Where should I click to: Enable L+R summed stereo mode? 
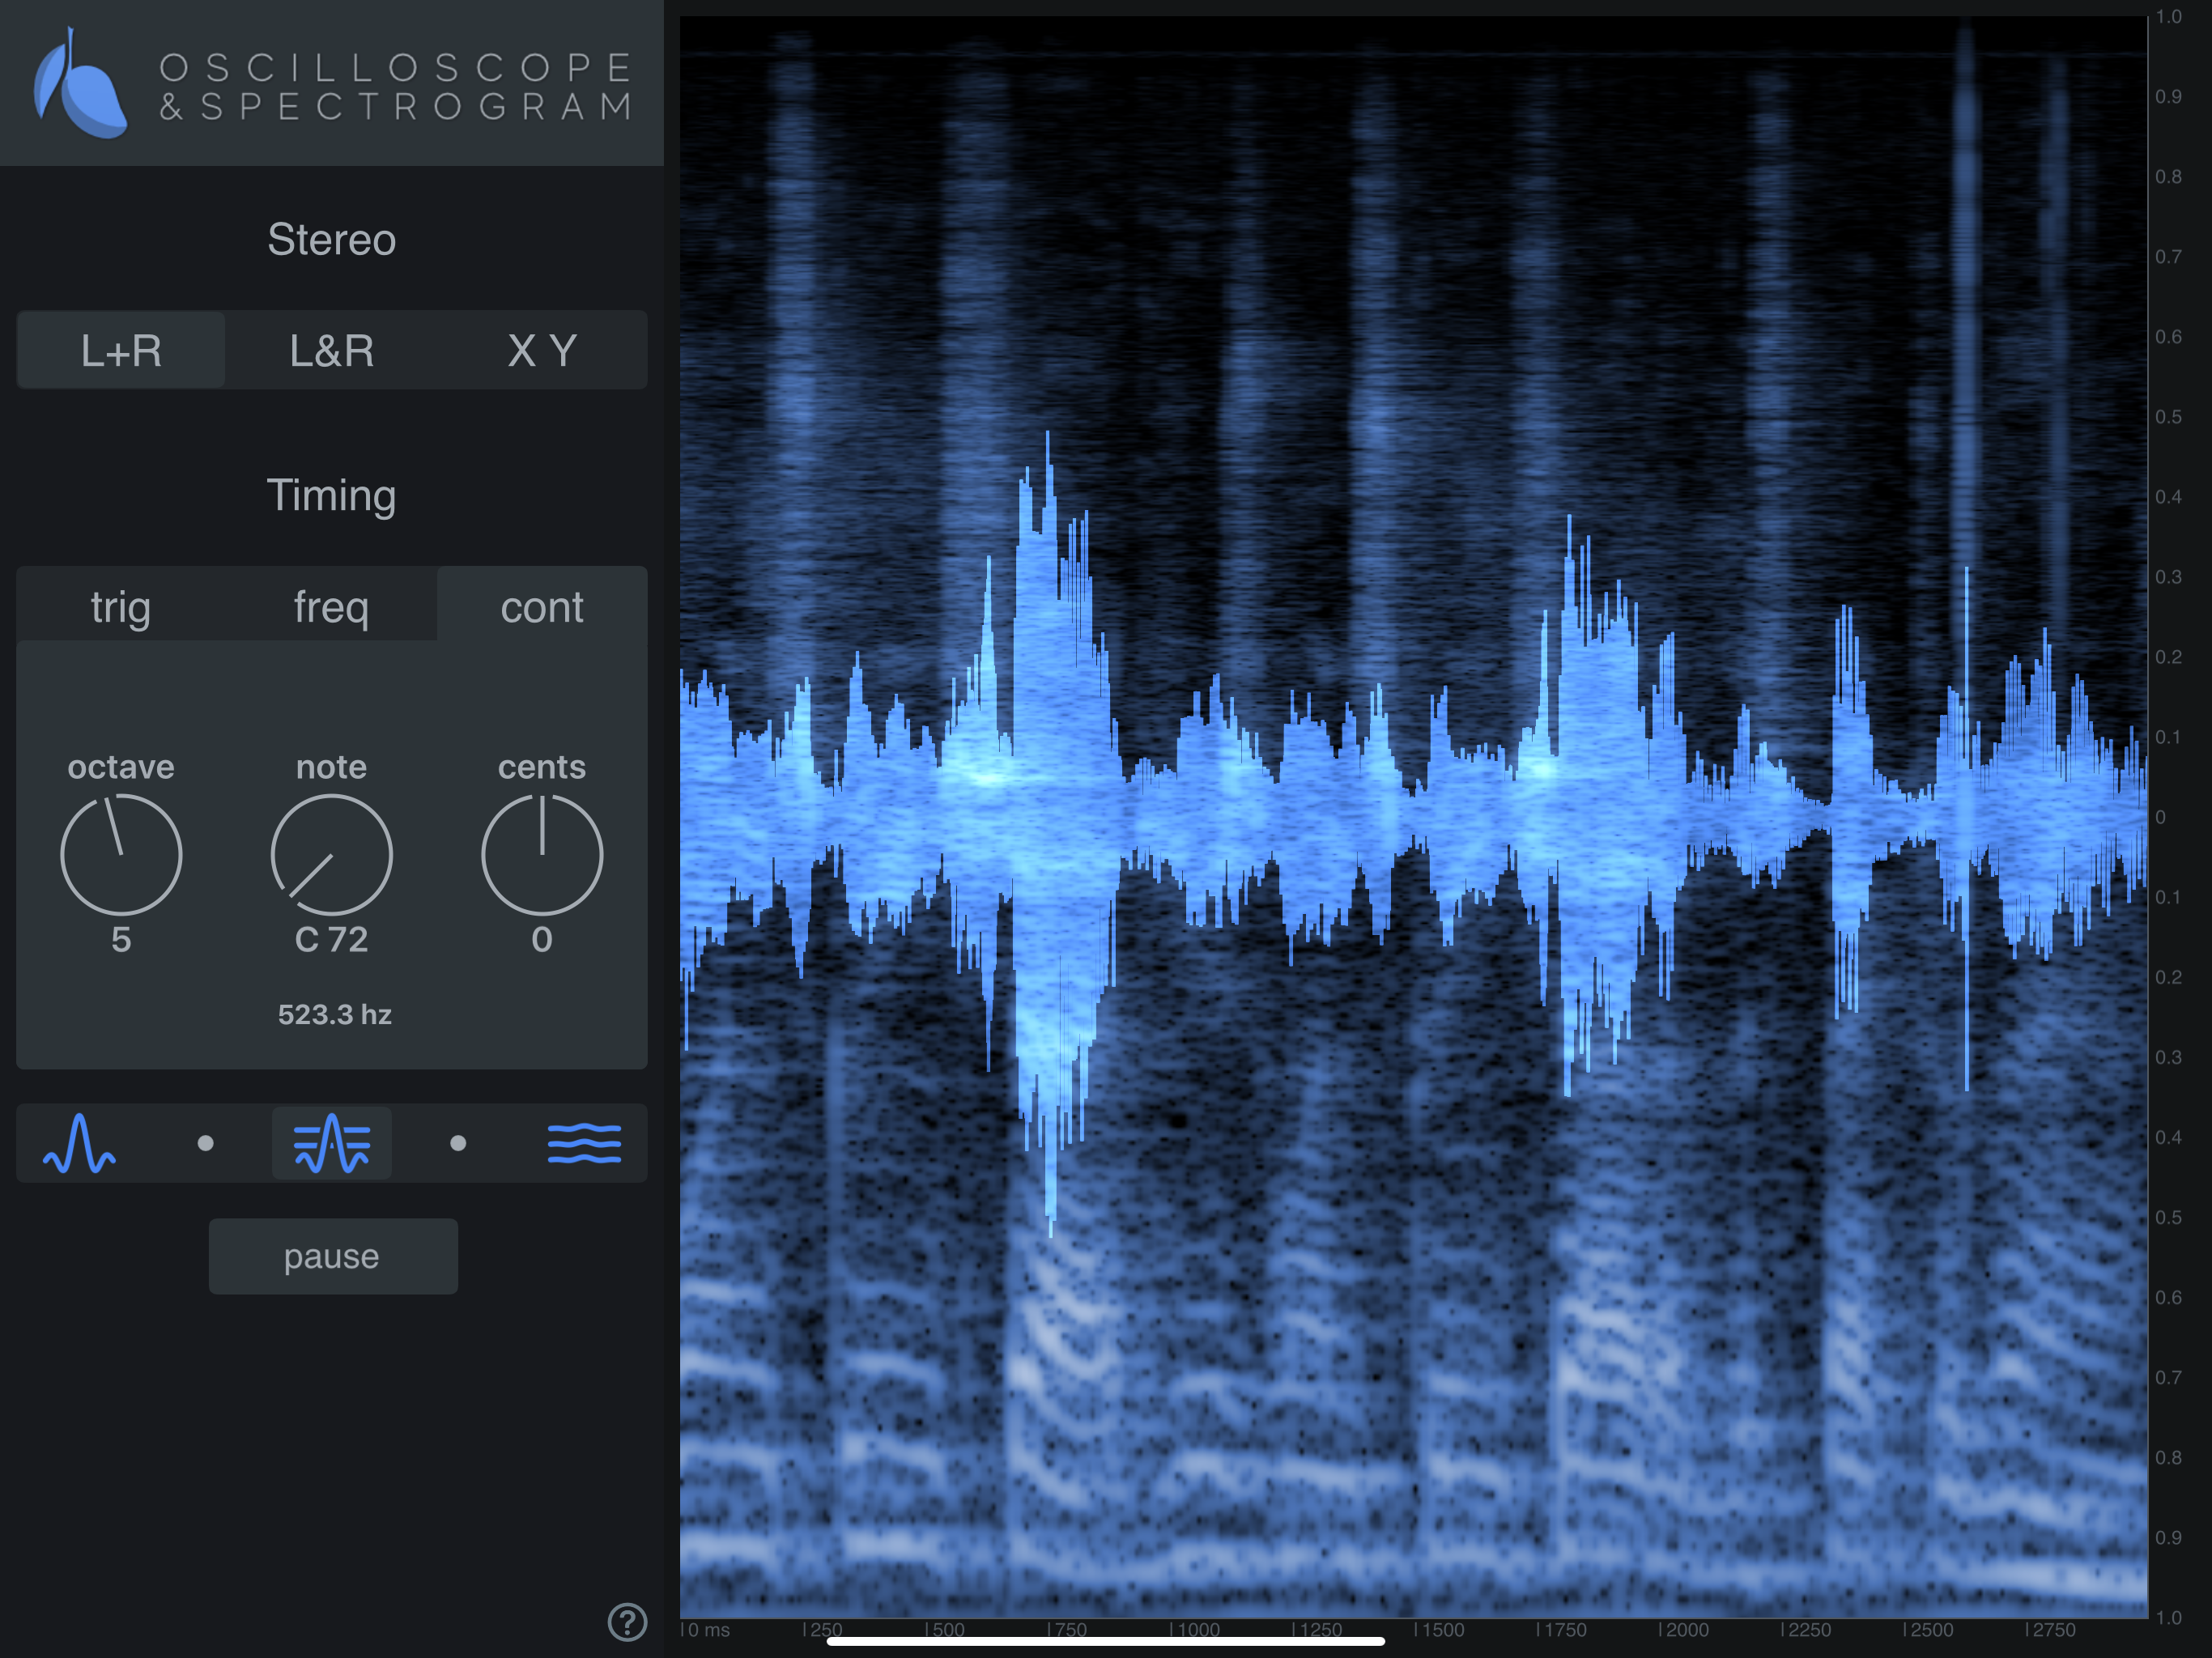click(121, 351)
